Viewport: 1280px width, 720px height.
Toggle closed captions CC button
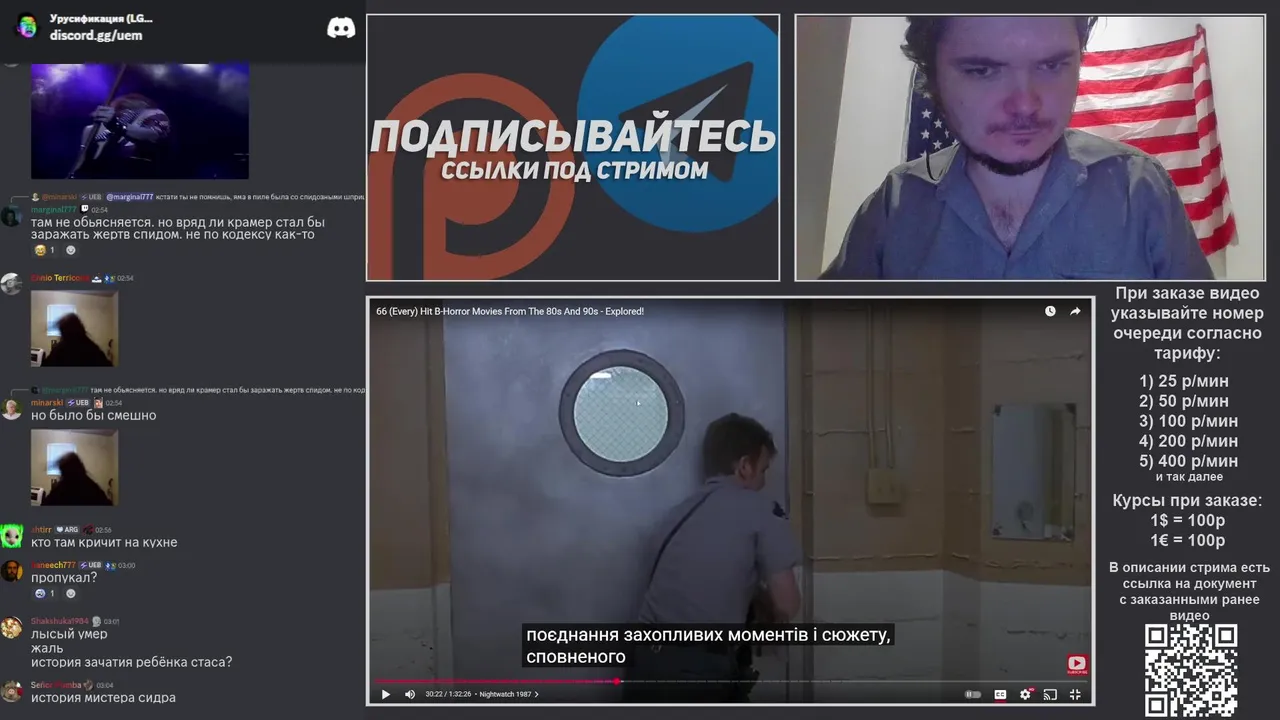1000,694
